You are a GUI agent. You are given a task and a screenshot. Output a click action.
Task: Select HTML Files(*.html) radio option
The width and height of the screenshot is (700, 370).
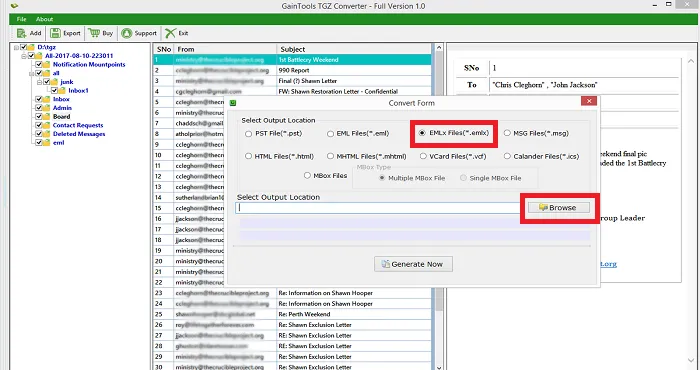tap(248, 156)
